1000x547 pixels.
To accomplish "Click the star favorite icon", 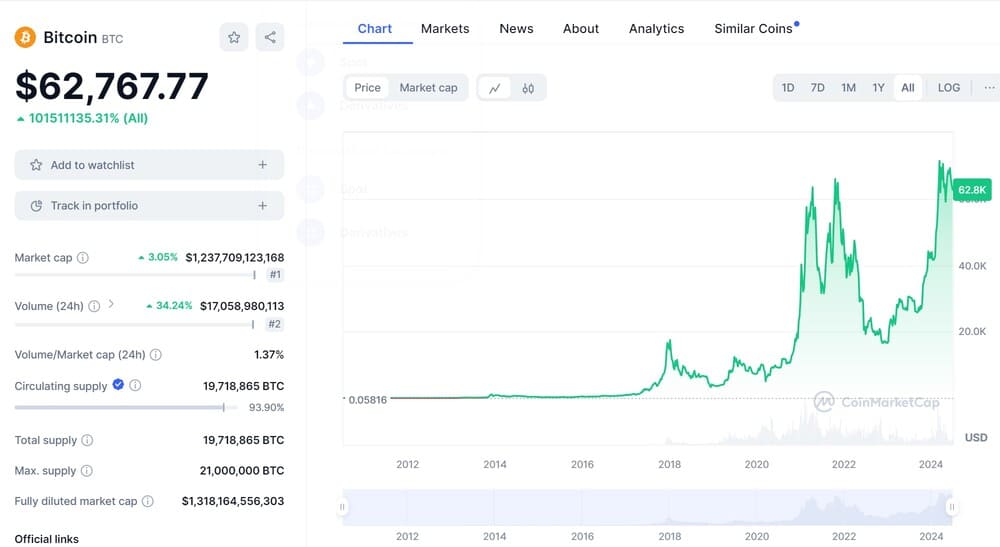I will tap(234, 37).
